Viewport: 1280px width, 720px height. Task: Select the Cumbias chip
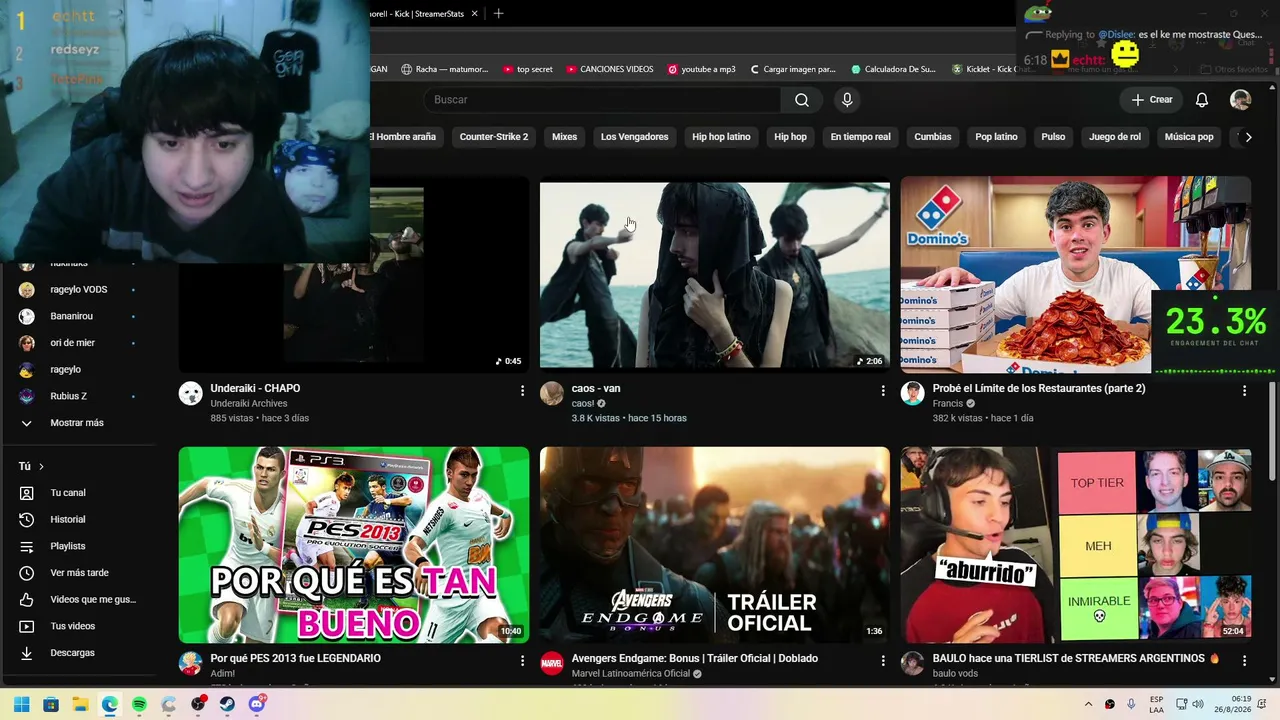click(933, 137)
